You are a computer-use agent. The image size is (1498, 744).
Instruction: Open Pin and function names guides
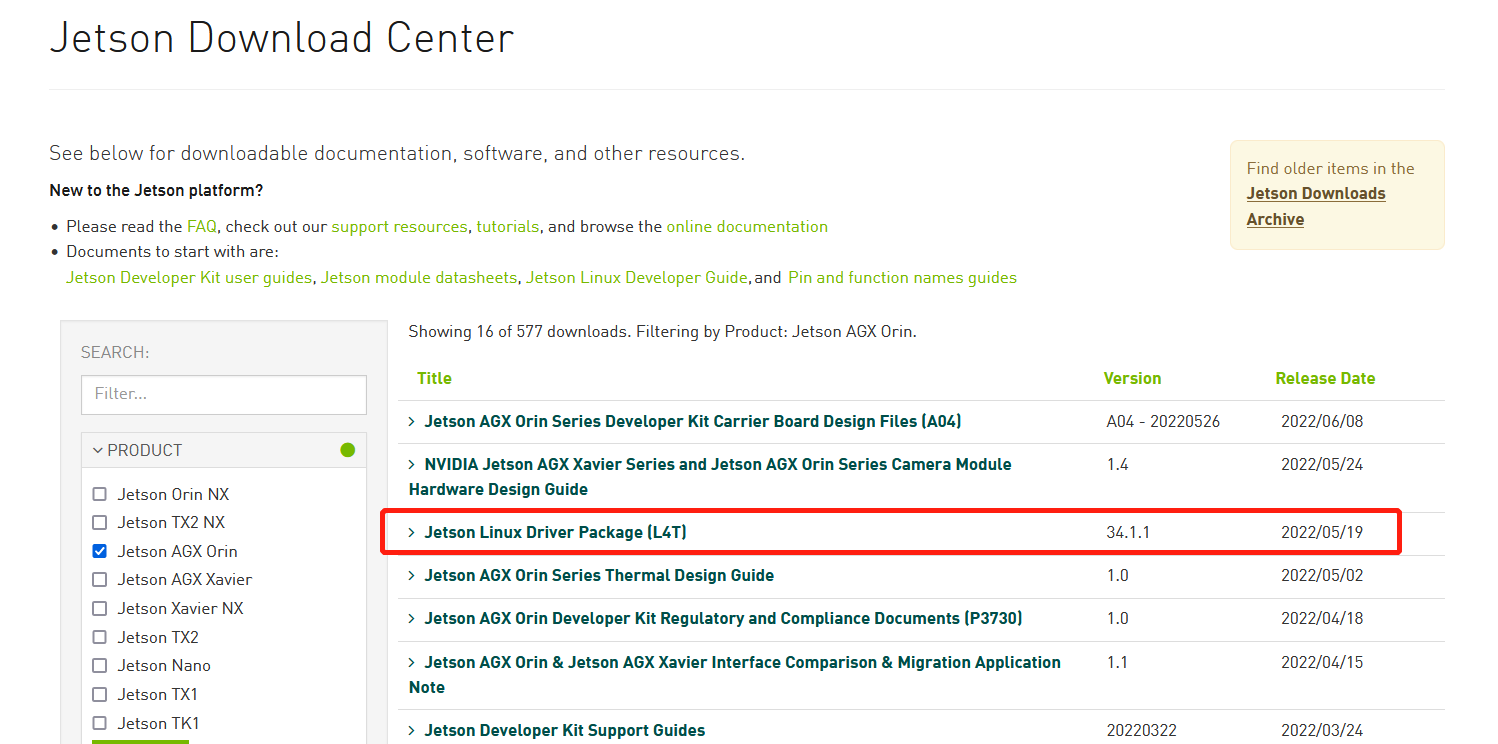[x=902, y=278]
